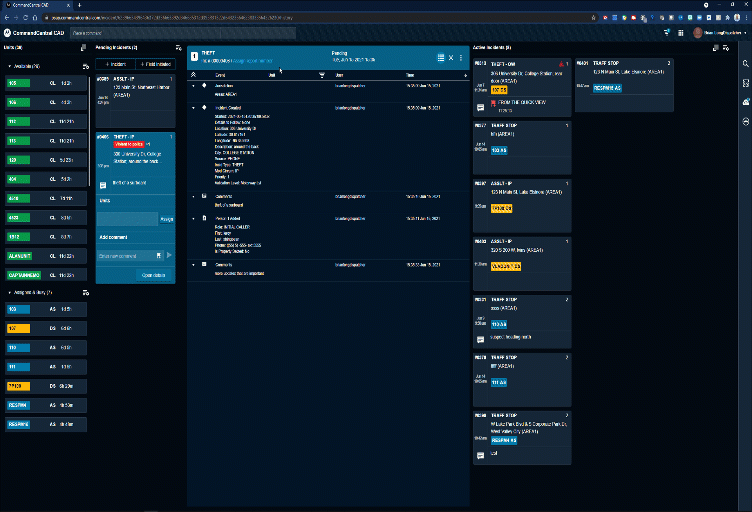Select the yellow TFIGH unit badge
Viewport: 752px width, 512px height.
[20, 386]
